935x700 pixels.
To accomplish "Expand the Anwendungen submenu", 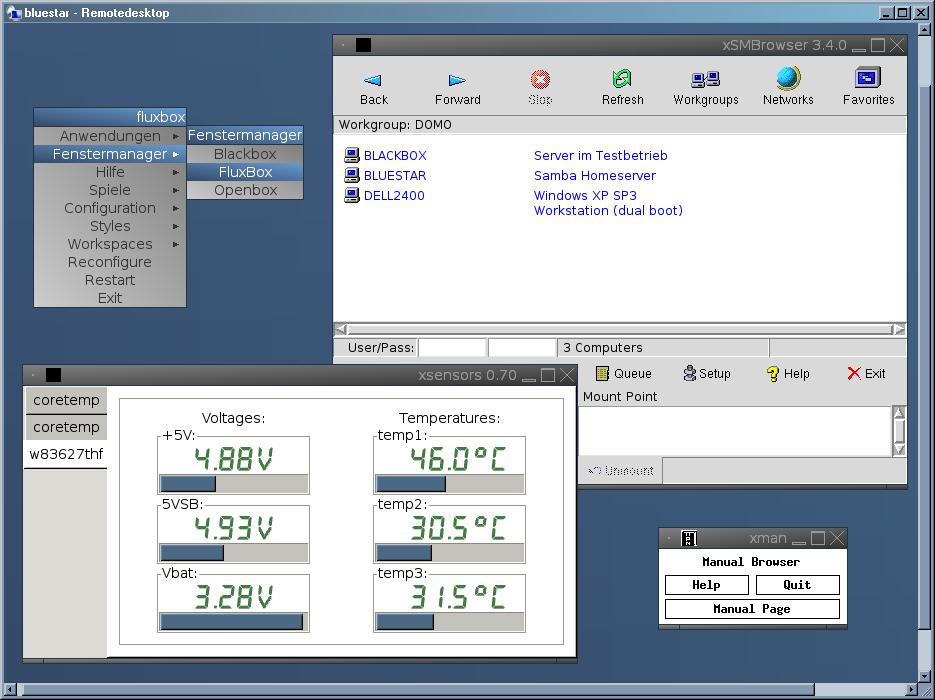I will pyautogui.click(x=110, y=136).
